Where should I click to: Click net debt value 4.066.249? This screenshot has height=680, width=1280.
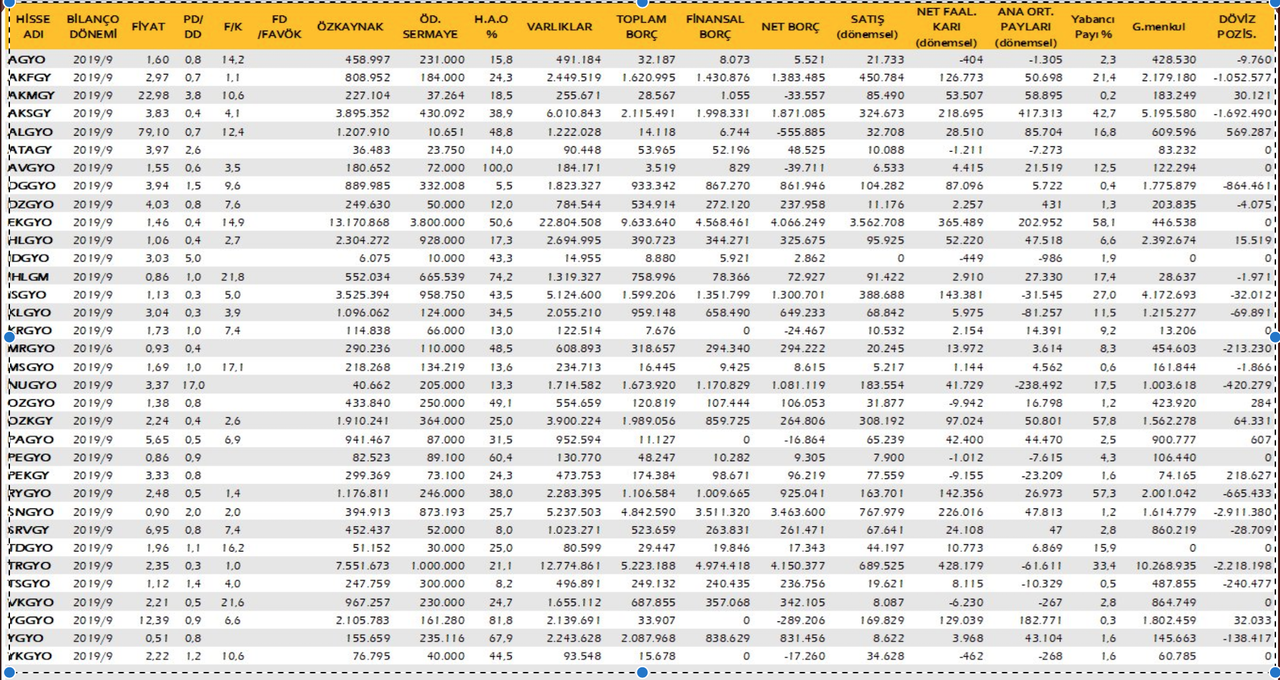tap(797, 222)
